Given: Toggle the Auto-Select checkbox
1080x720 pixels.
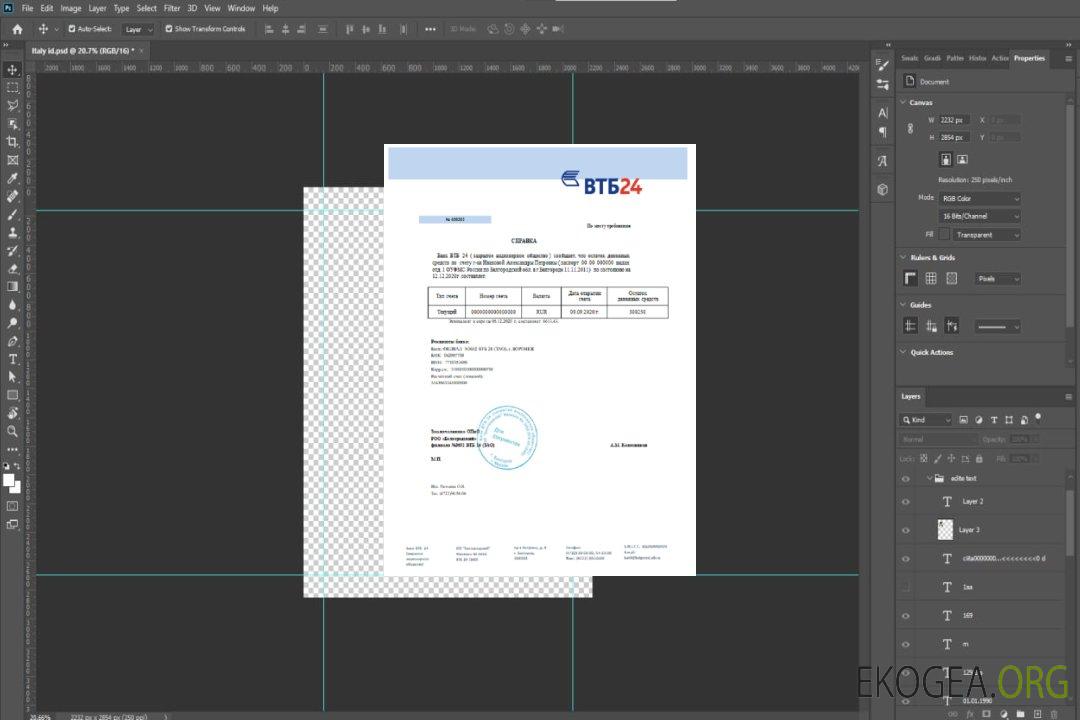Looking at the screenshot, I should 70,29.
